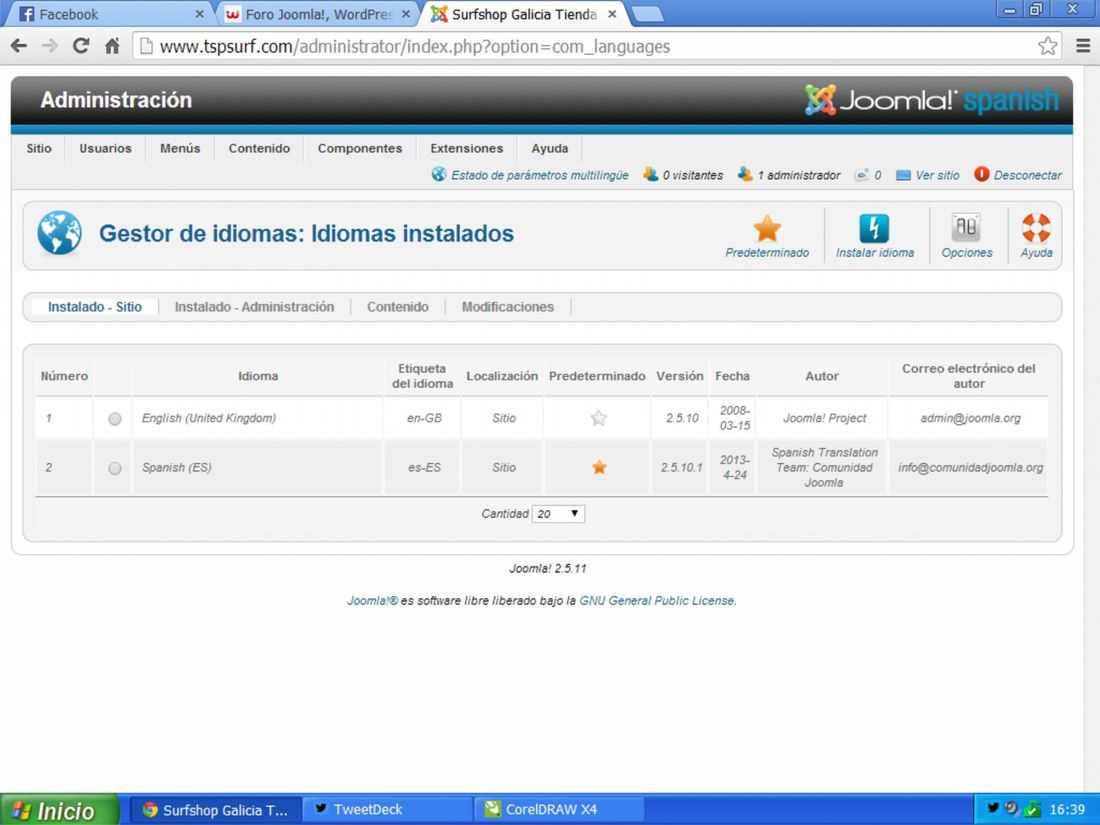The image size is (1100, 825).
Task: Click the Estado de parámetros multilingüe link
Action: (539, 175)
